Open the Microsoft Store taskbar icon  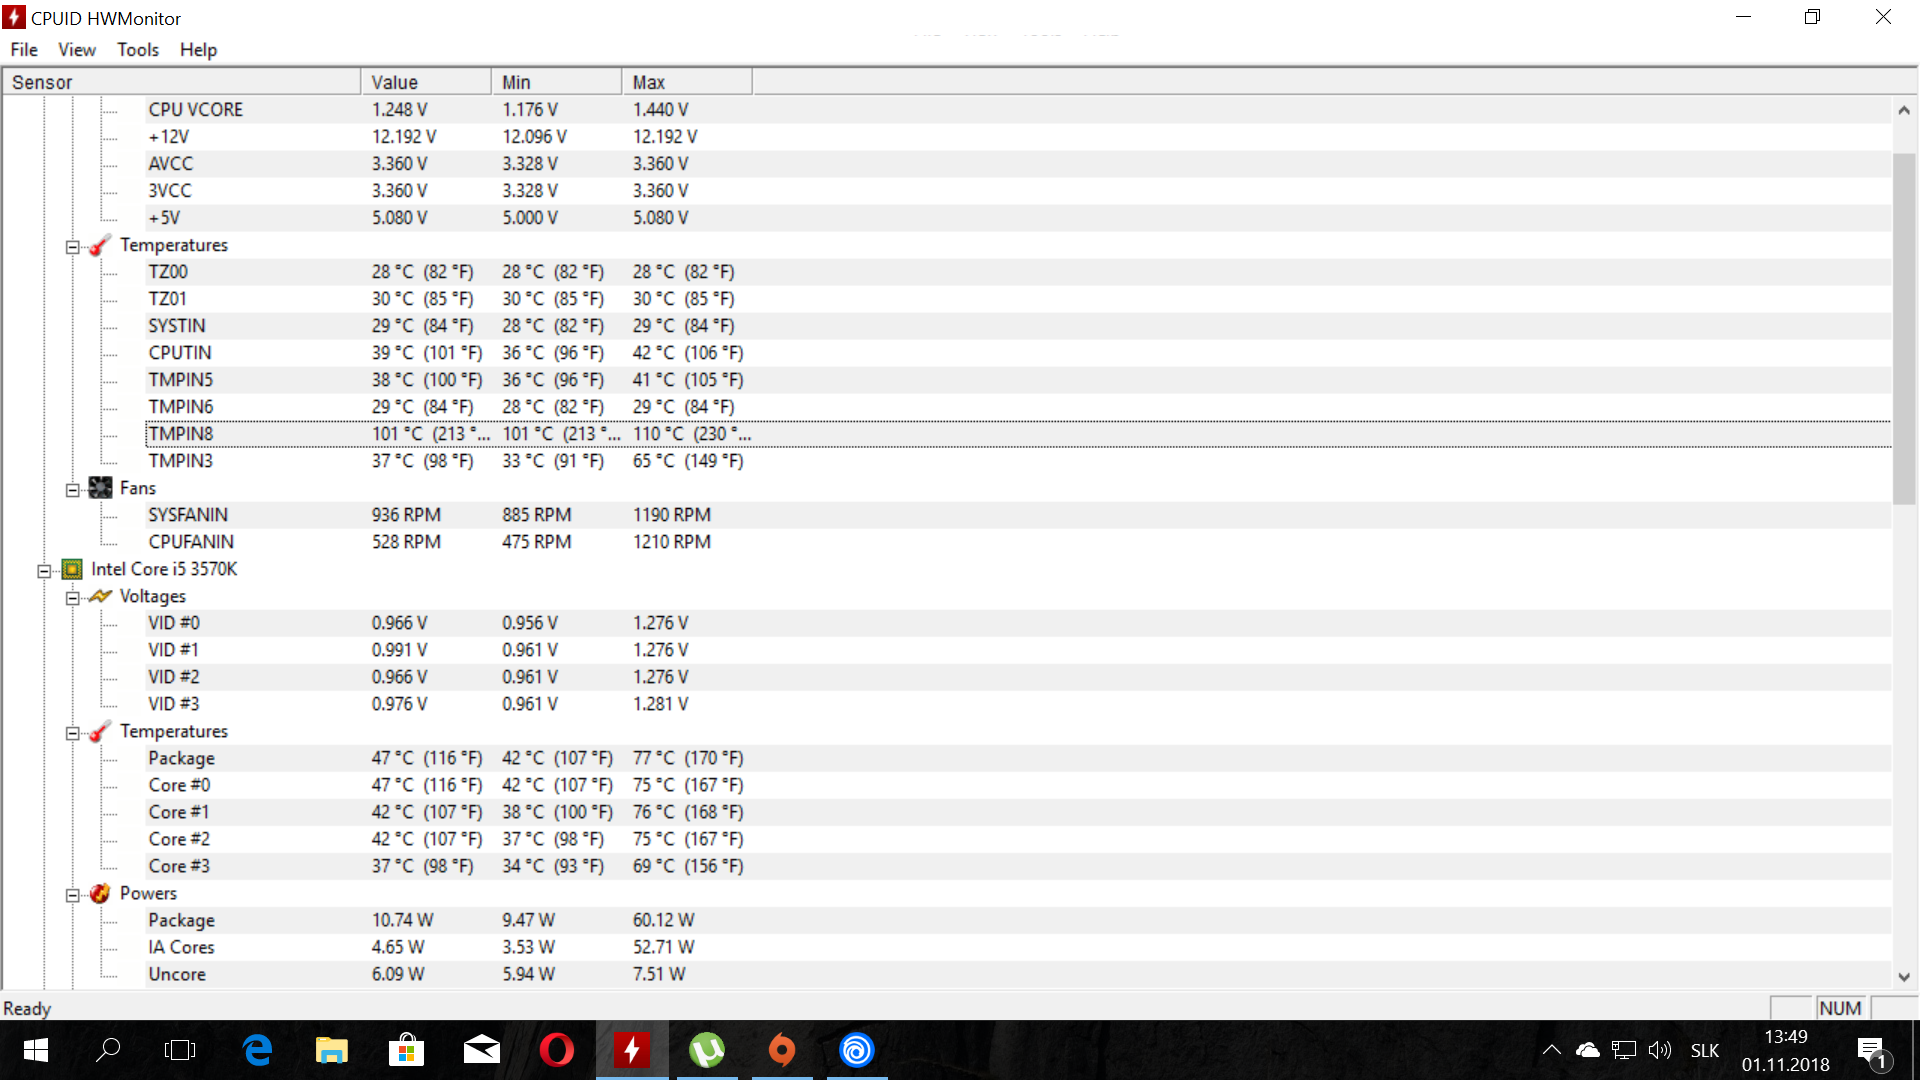tap(406, 1050)
